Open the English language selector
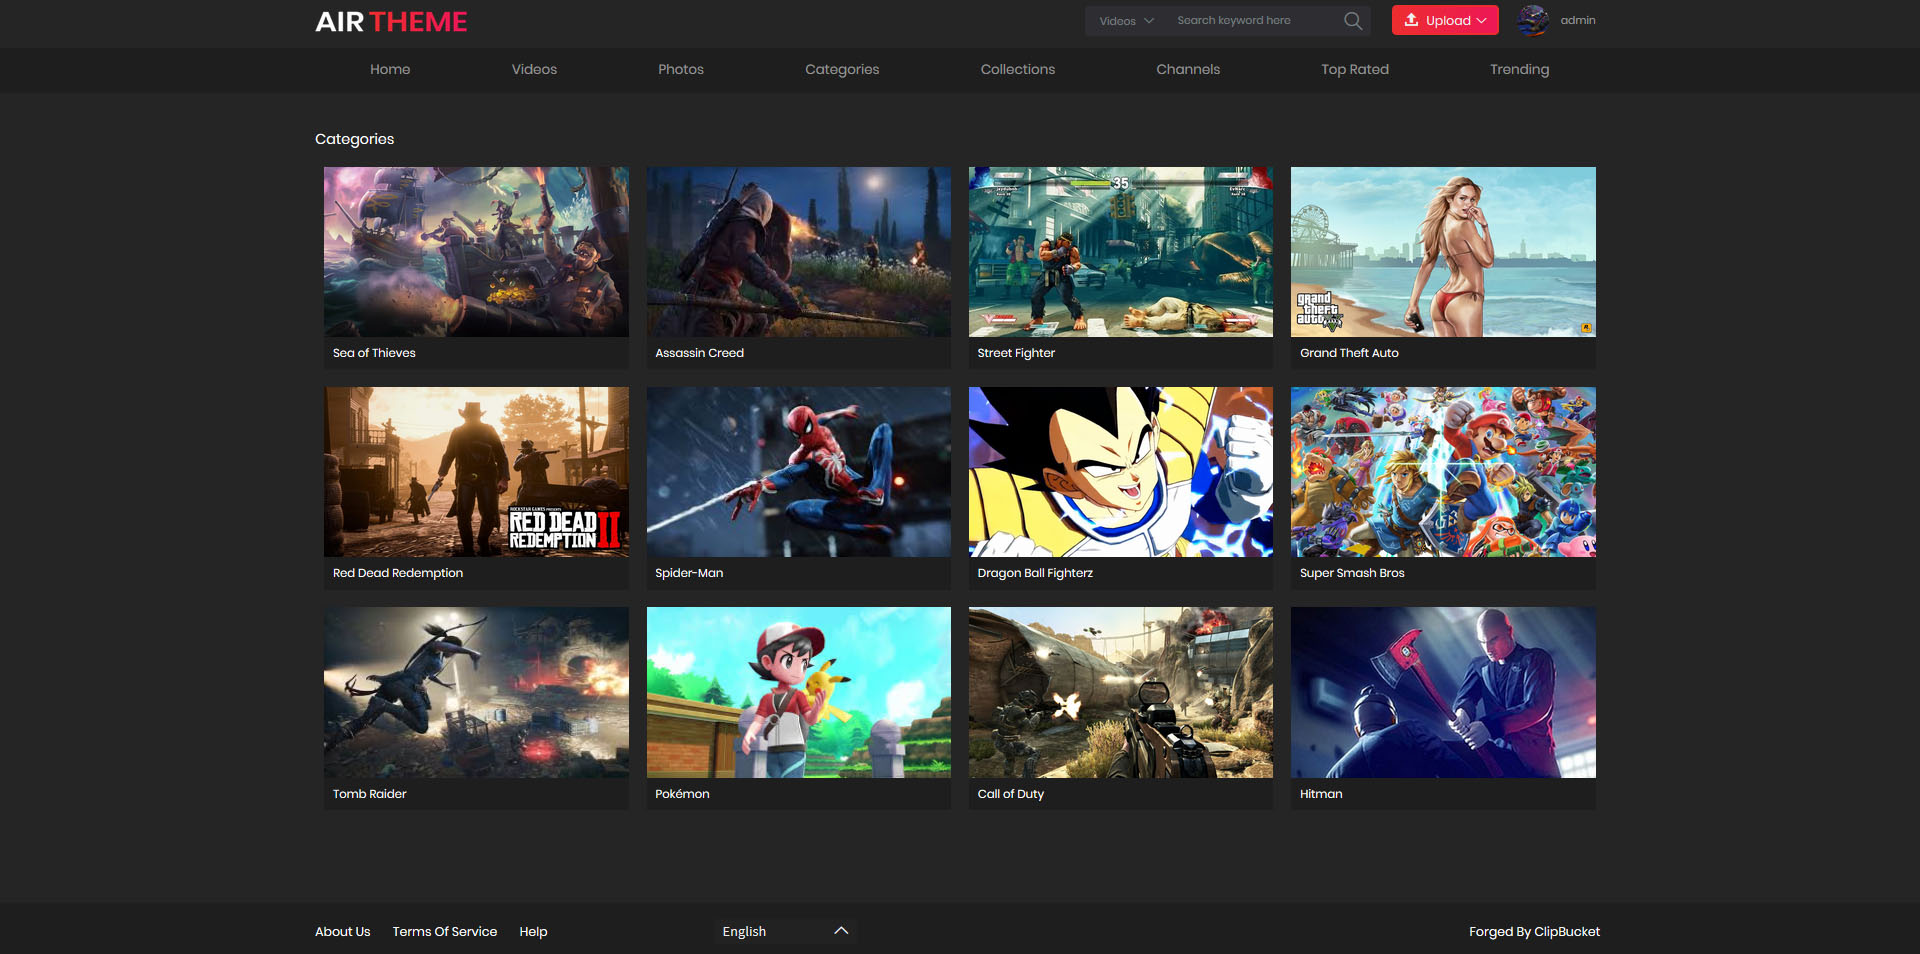This screenshot has width=1920, height=954. [x=786, y=931]
